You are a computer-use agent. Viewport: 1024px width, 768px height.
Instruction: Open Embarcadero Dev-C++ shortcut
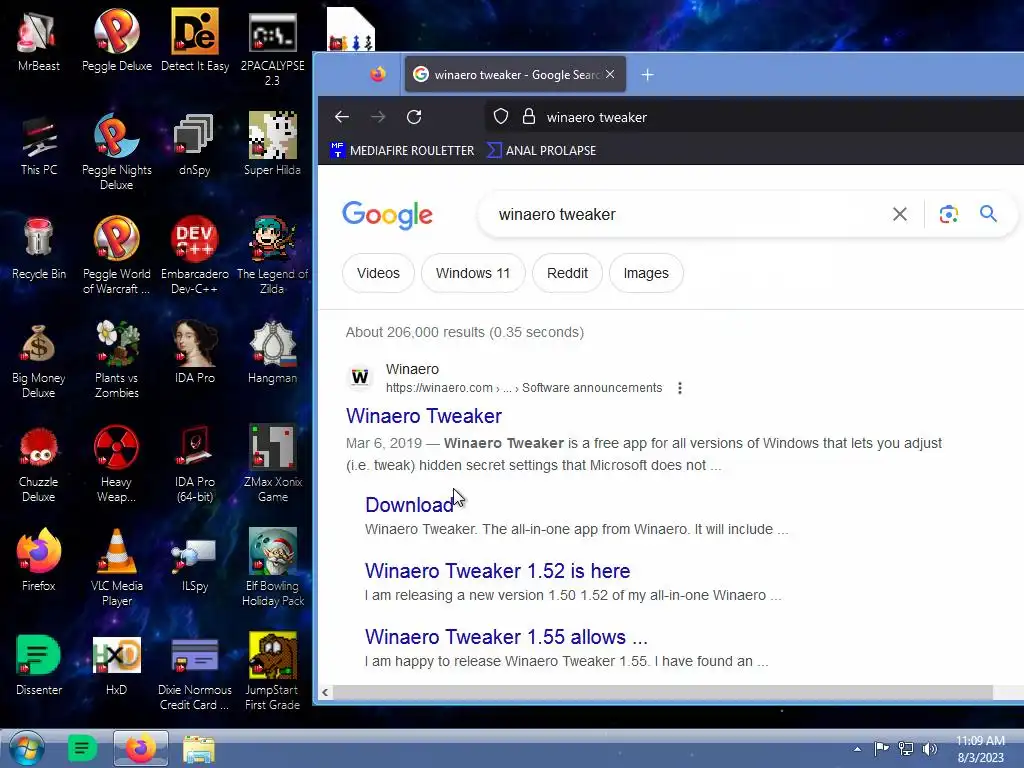click(195, 255)
